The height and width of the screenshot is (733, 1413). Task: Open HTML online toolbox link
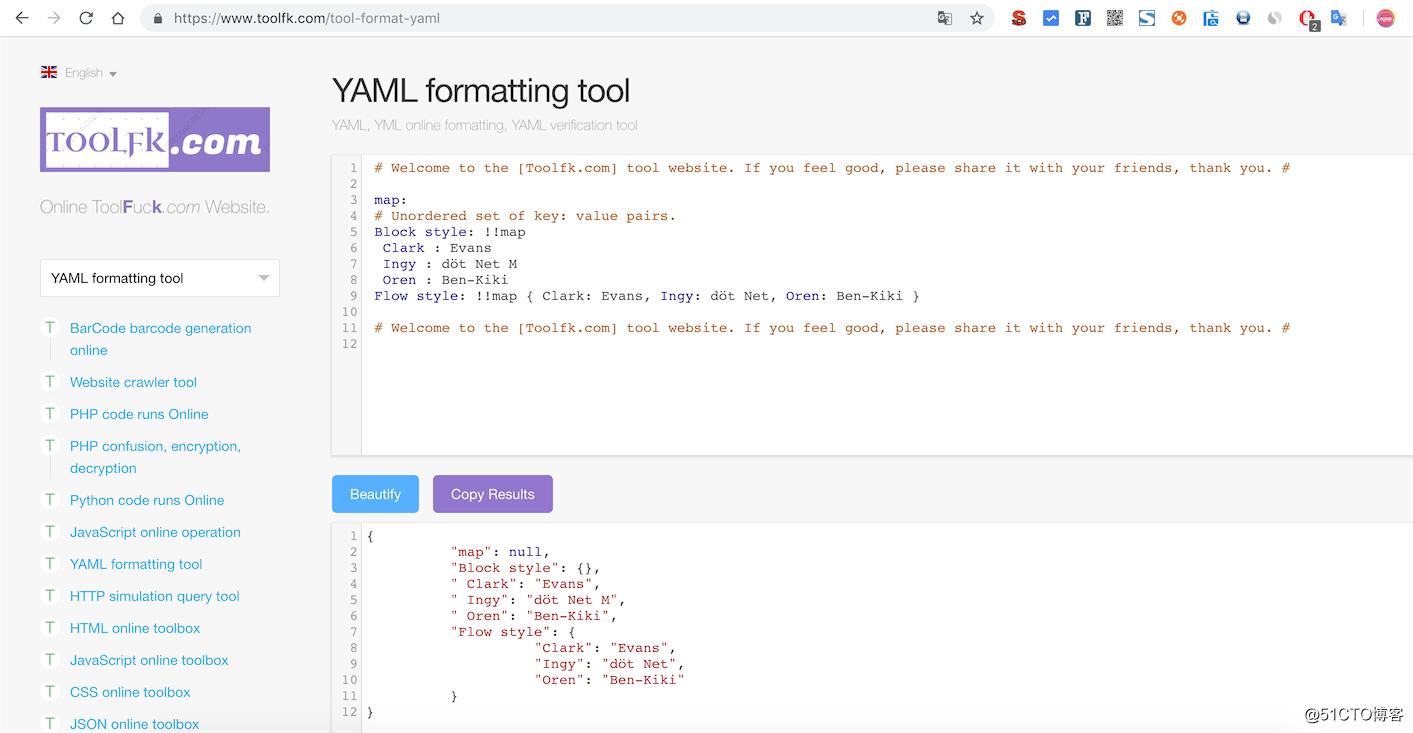135,628
